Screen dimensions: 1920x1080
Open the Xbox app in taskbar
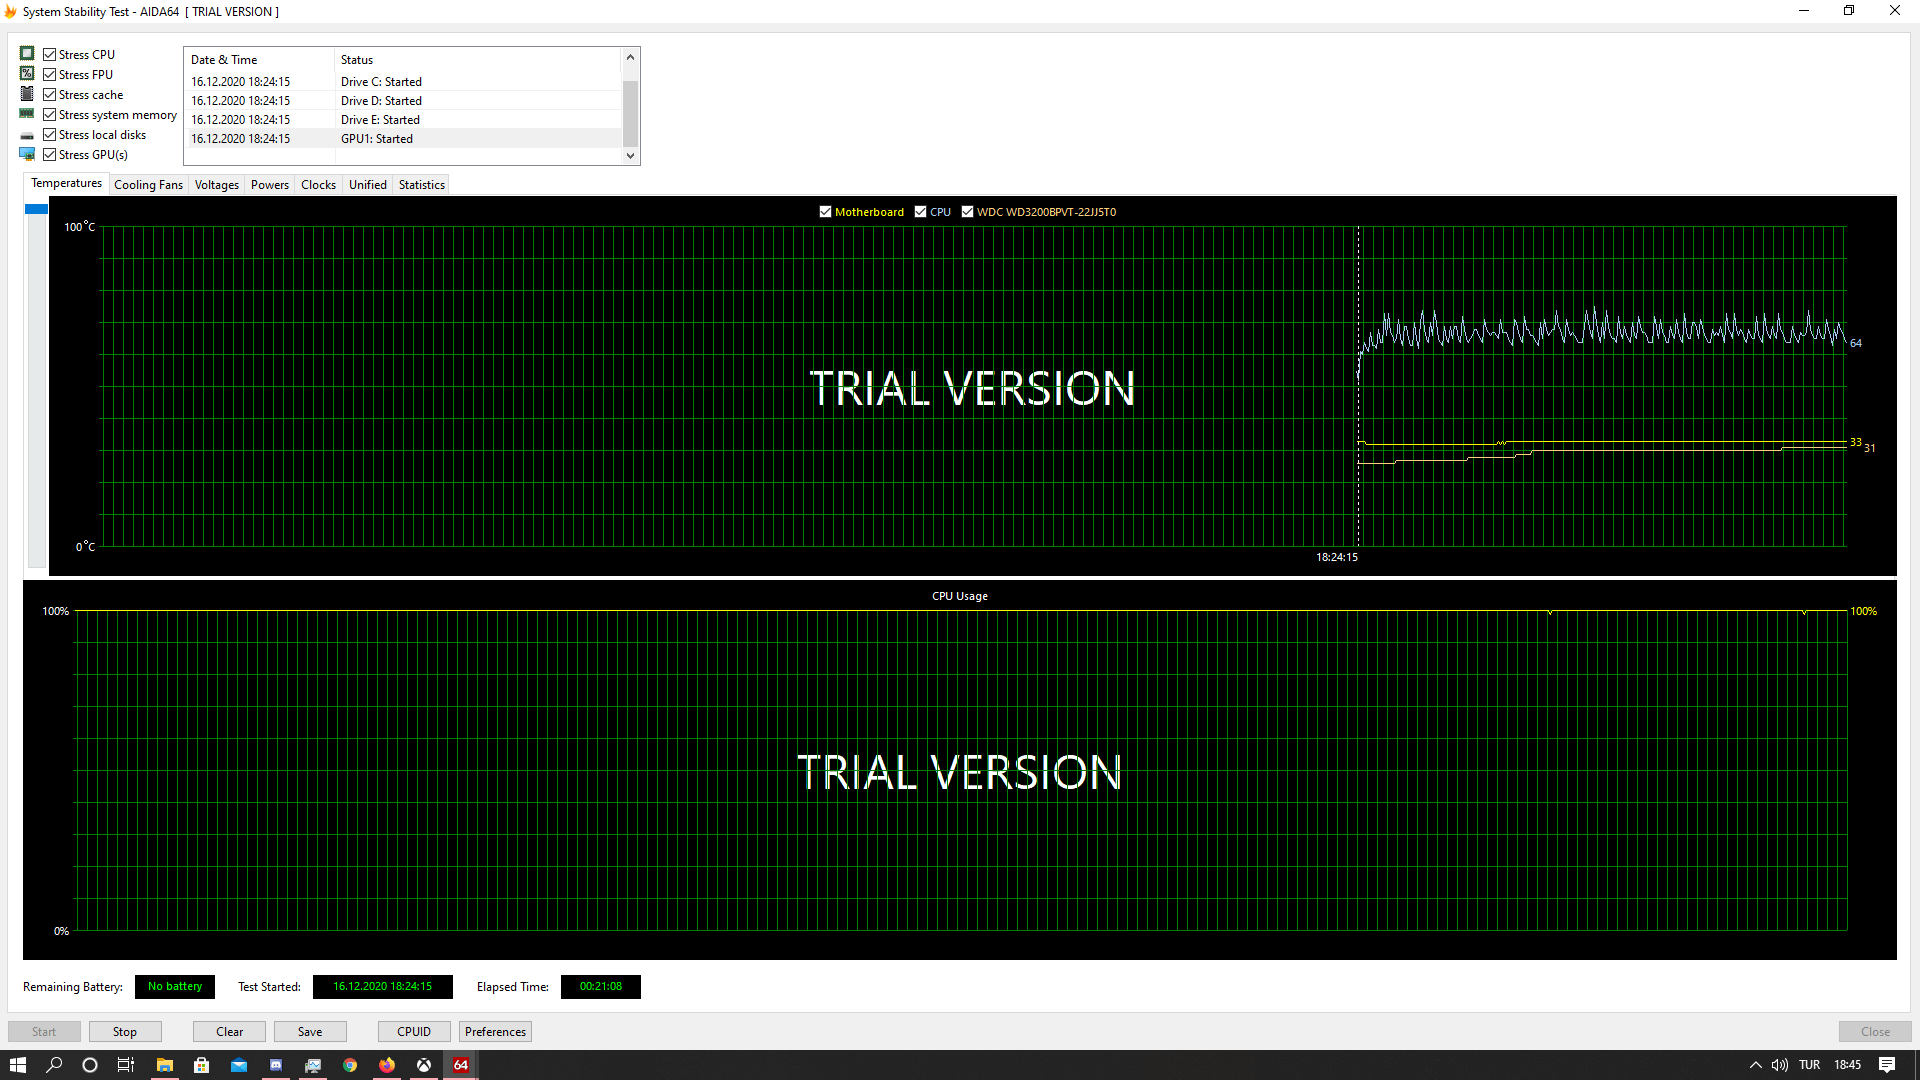point(424,1065)
